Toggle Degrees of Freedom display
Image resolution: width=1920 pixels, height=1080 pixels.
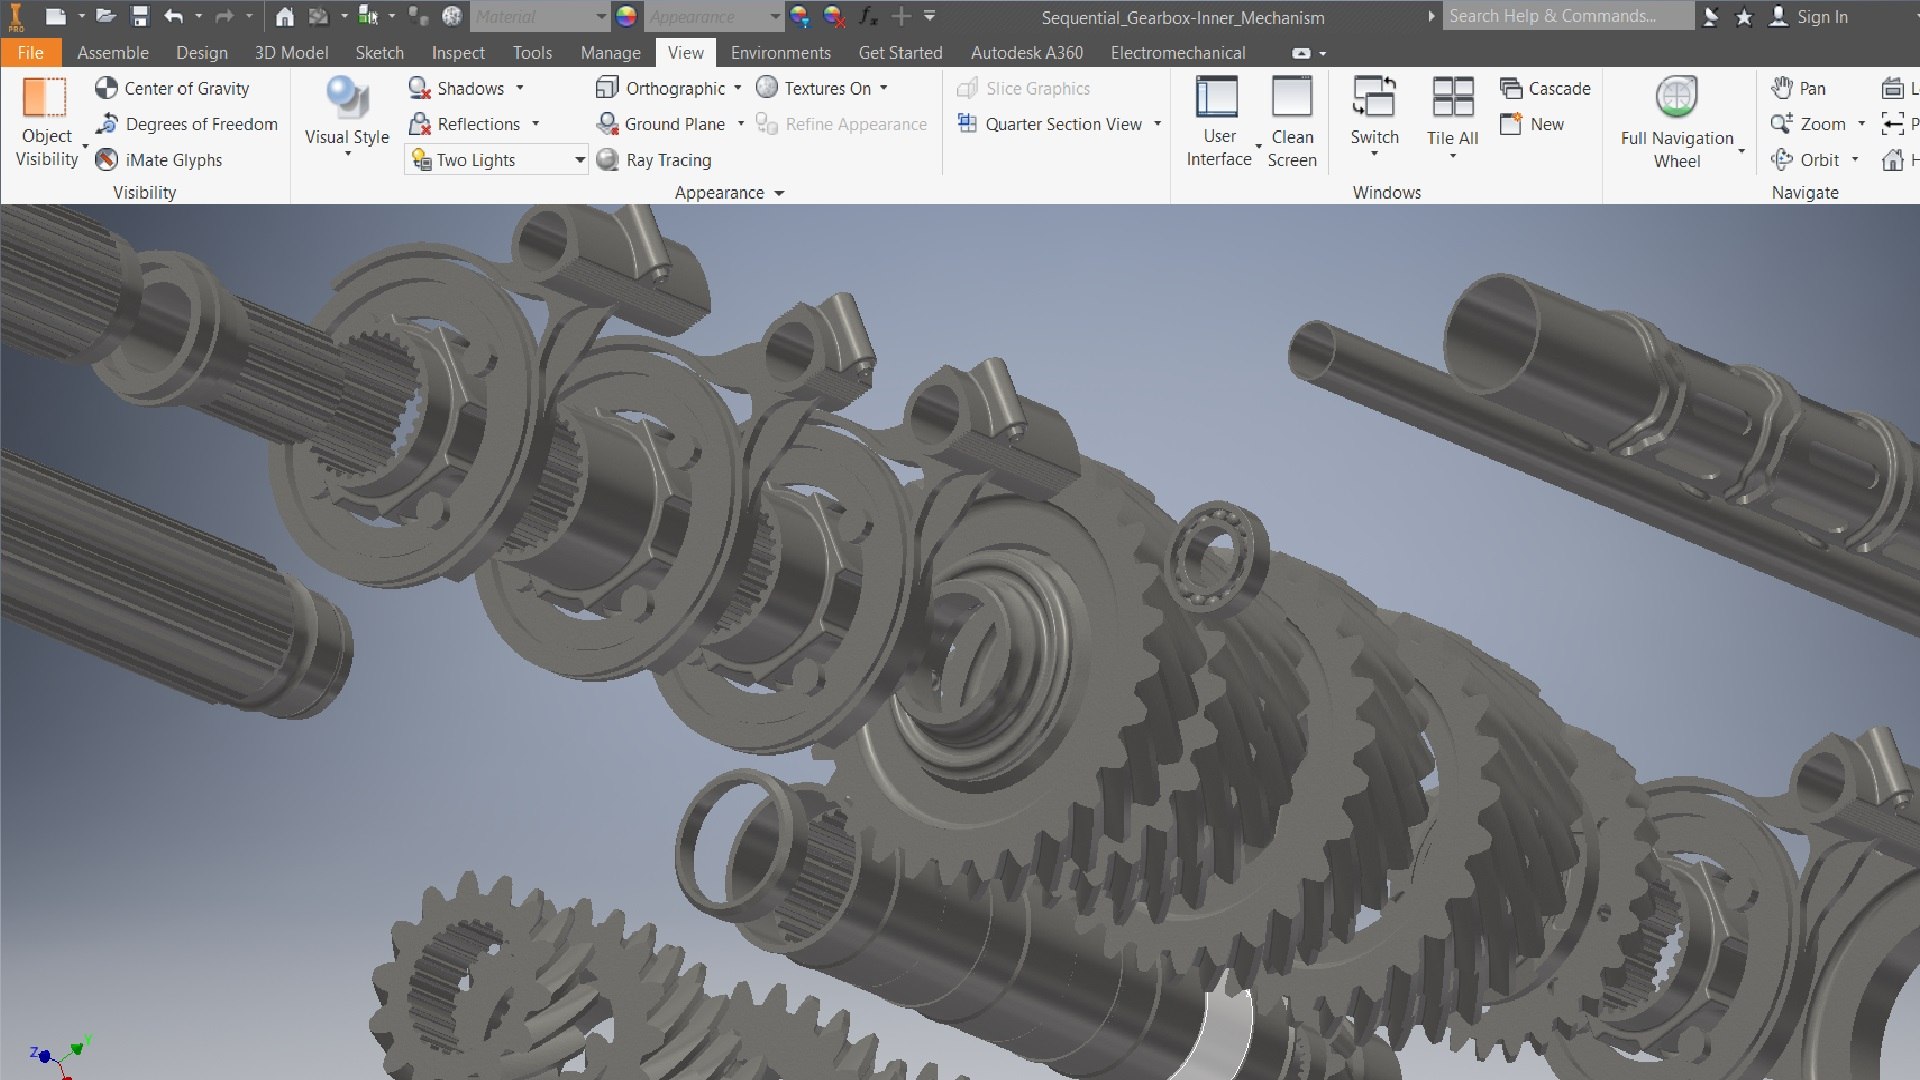pyautogui.click(x=186, y=124)
